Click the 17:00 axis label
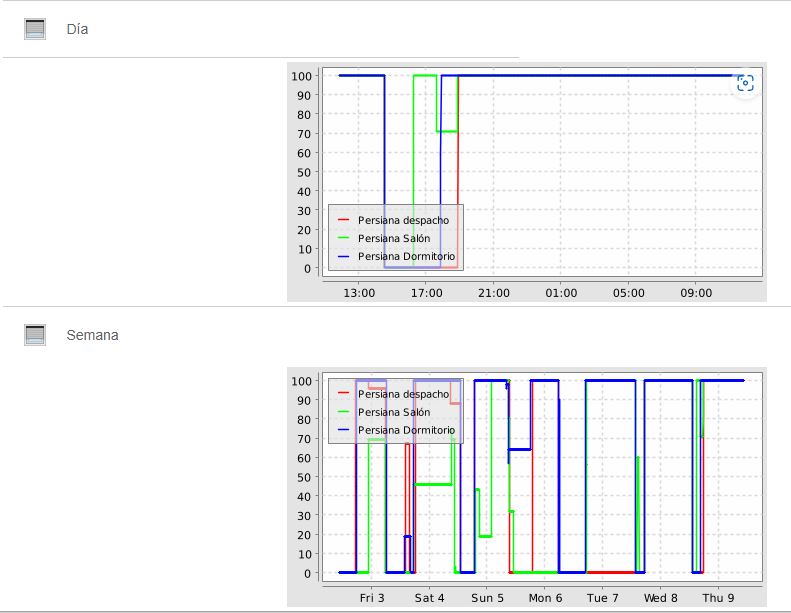 [426, 293]
